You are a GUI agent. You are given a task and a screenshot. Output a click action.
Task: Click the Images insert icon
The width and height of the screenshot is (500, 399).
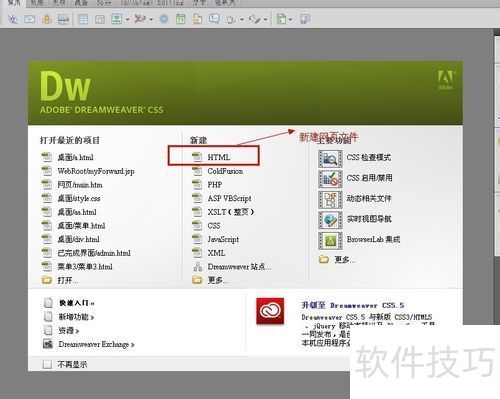(x=117, y=19)
